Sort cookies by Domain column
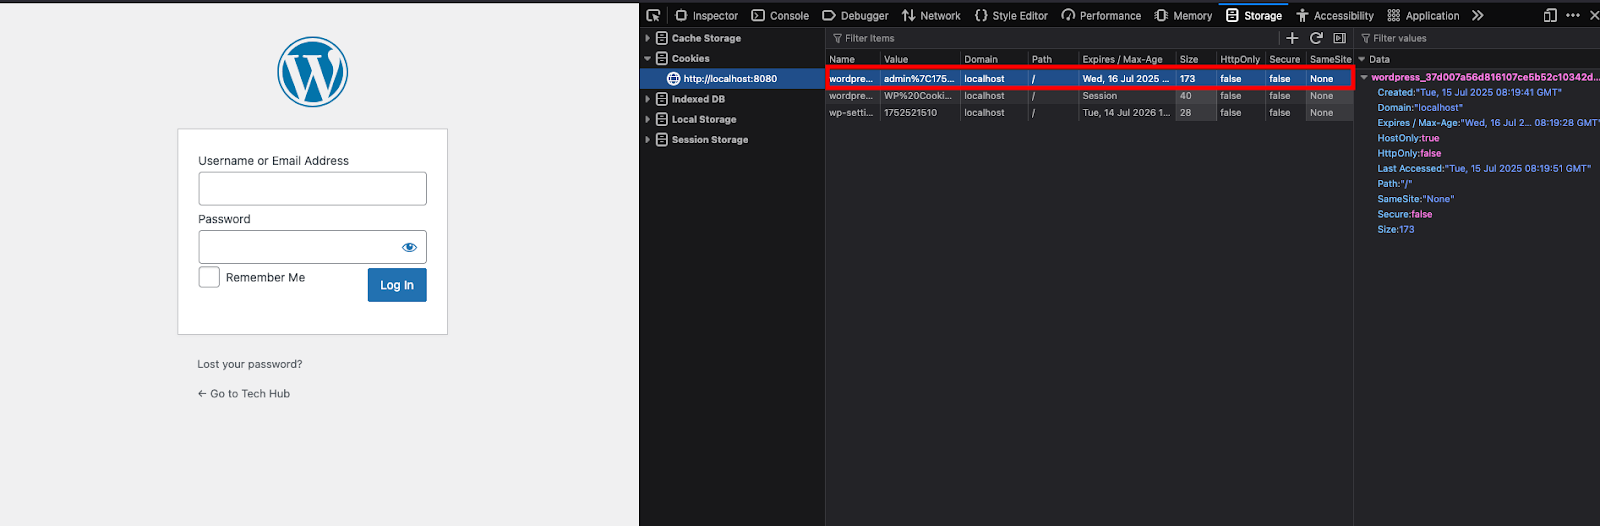 click(x=994, y=59)
